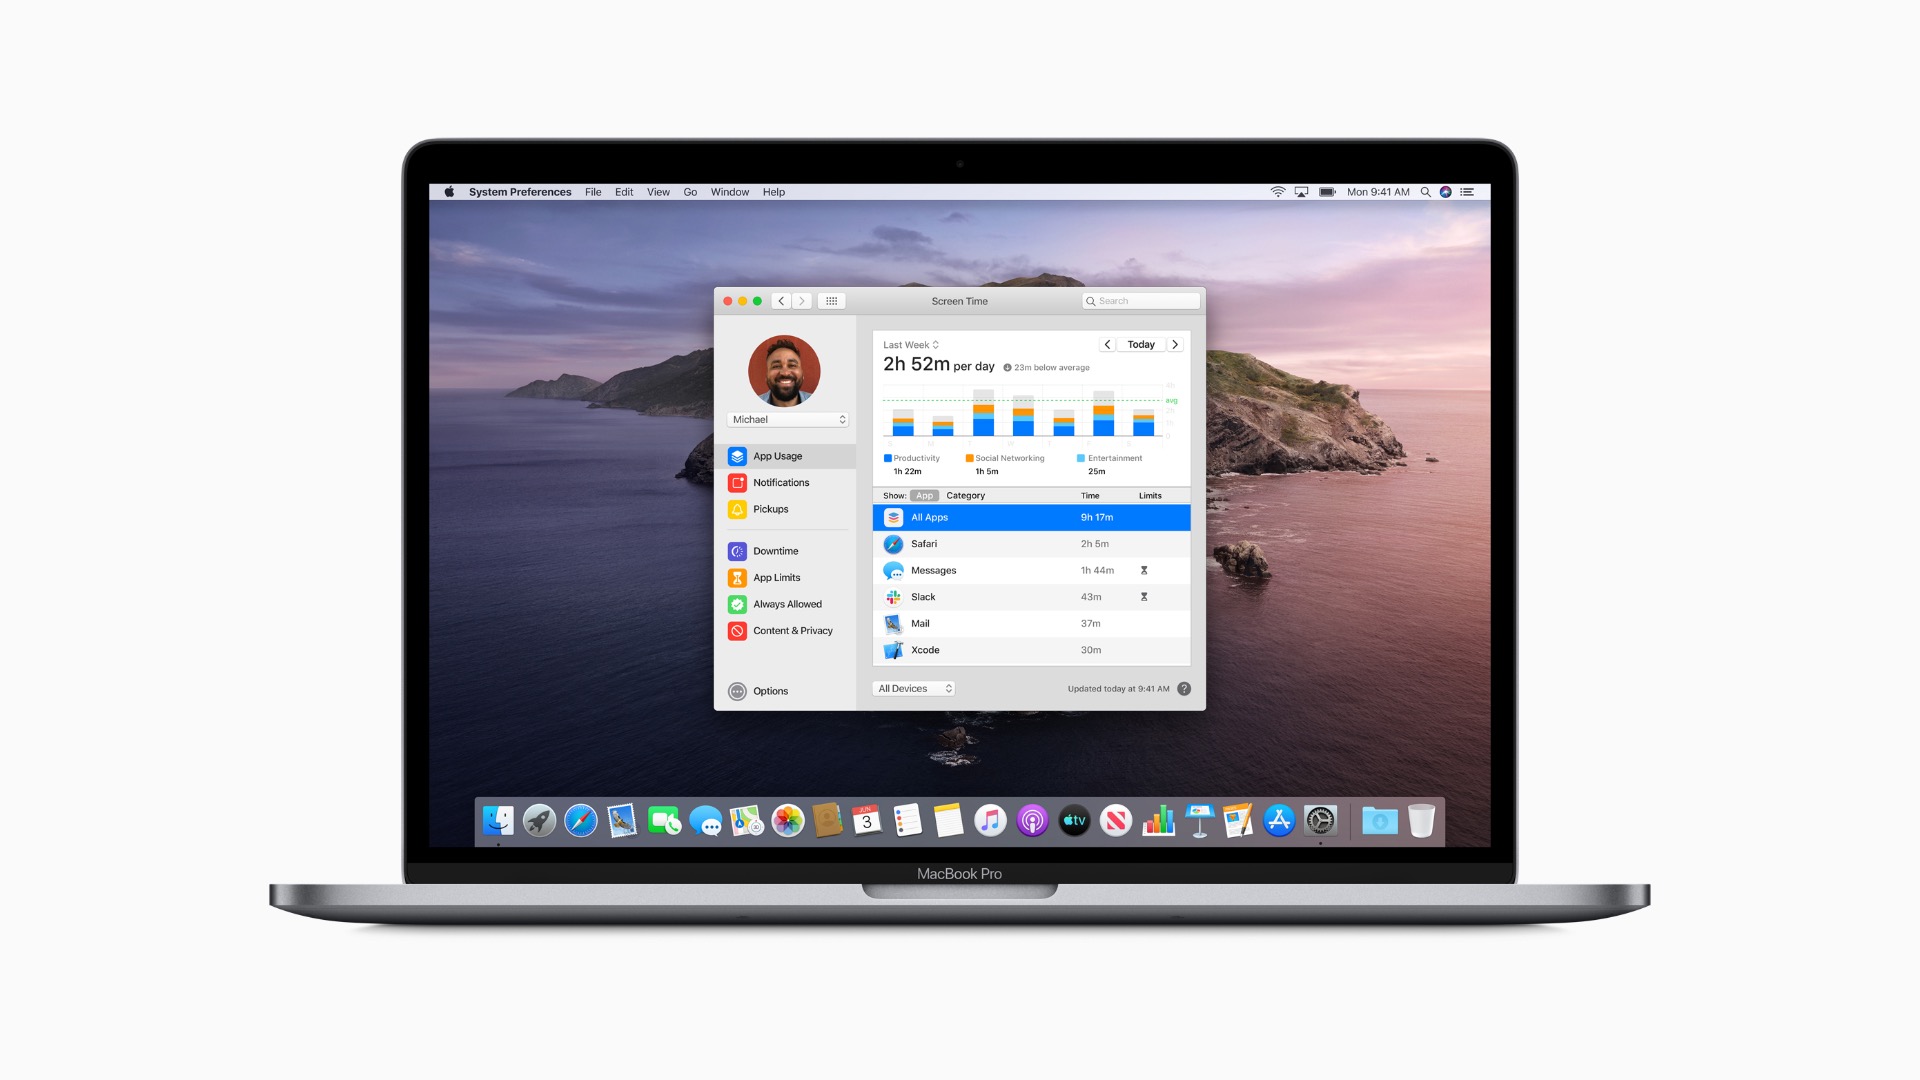Click the Options sidebar icon
1920x1080 pixels.
click(737, 691)
